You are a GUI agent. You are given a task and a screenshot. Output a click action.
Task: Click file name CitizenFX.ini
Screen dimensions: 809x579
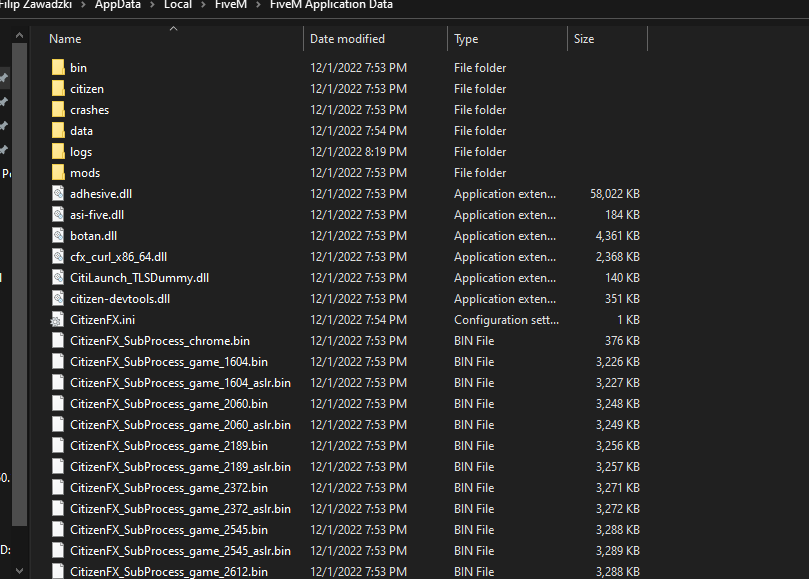point(103,320)
